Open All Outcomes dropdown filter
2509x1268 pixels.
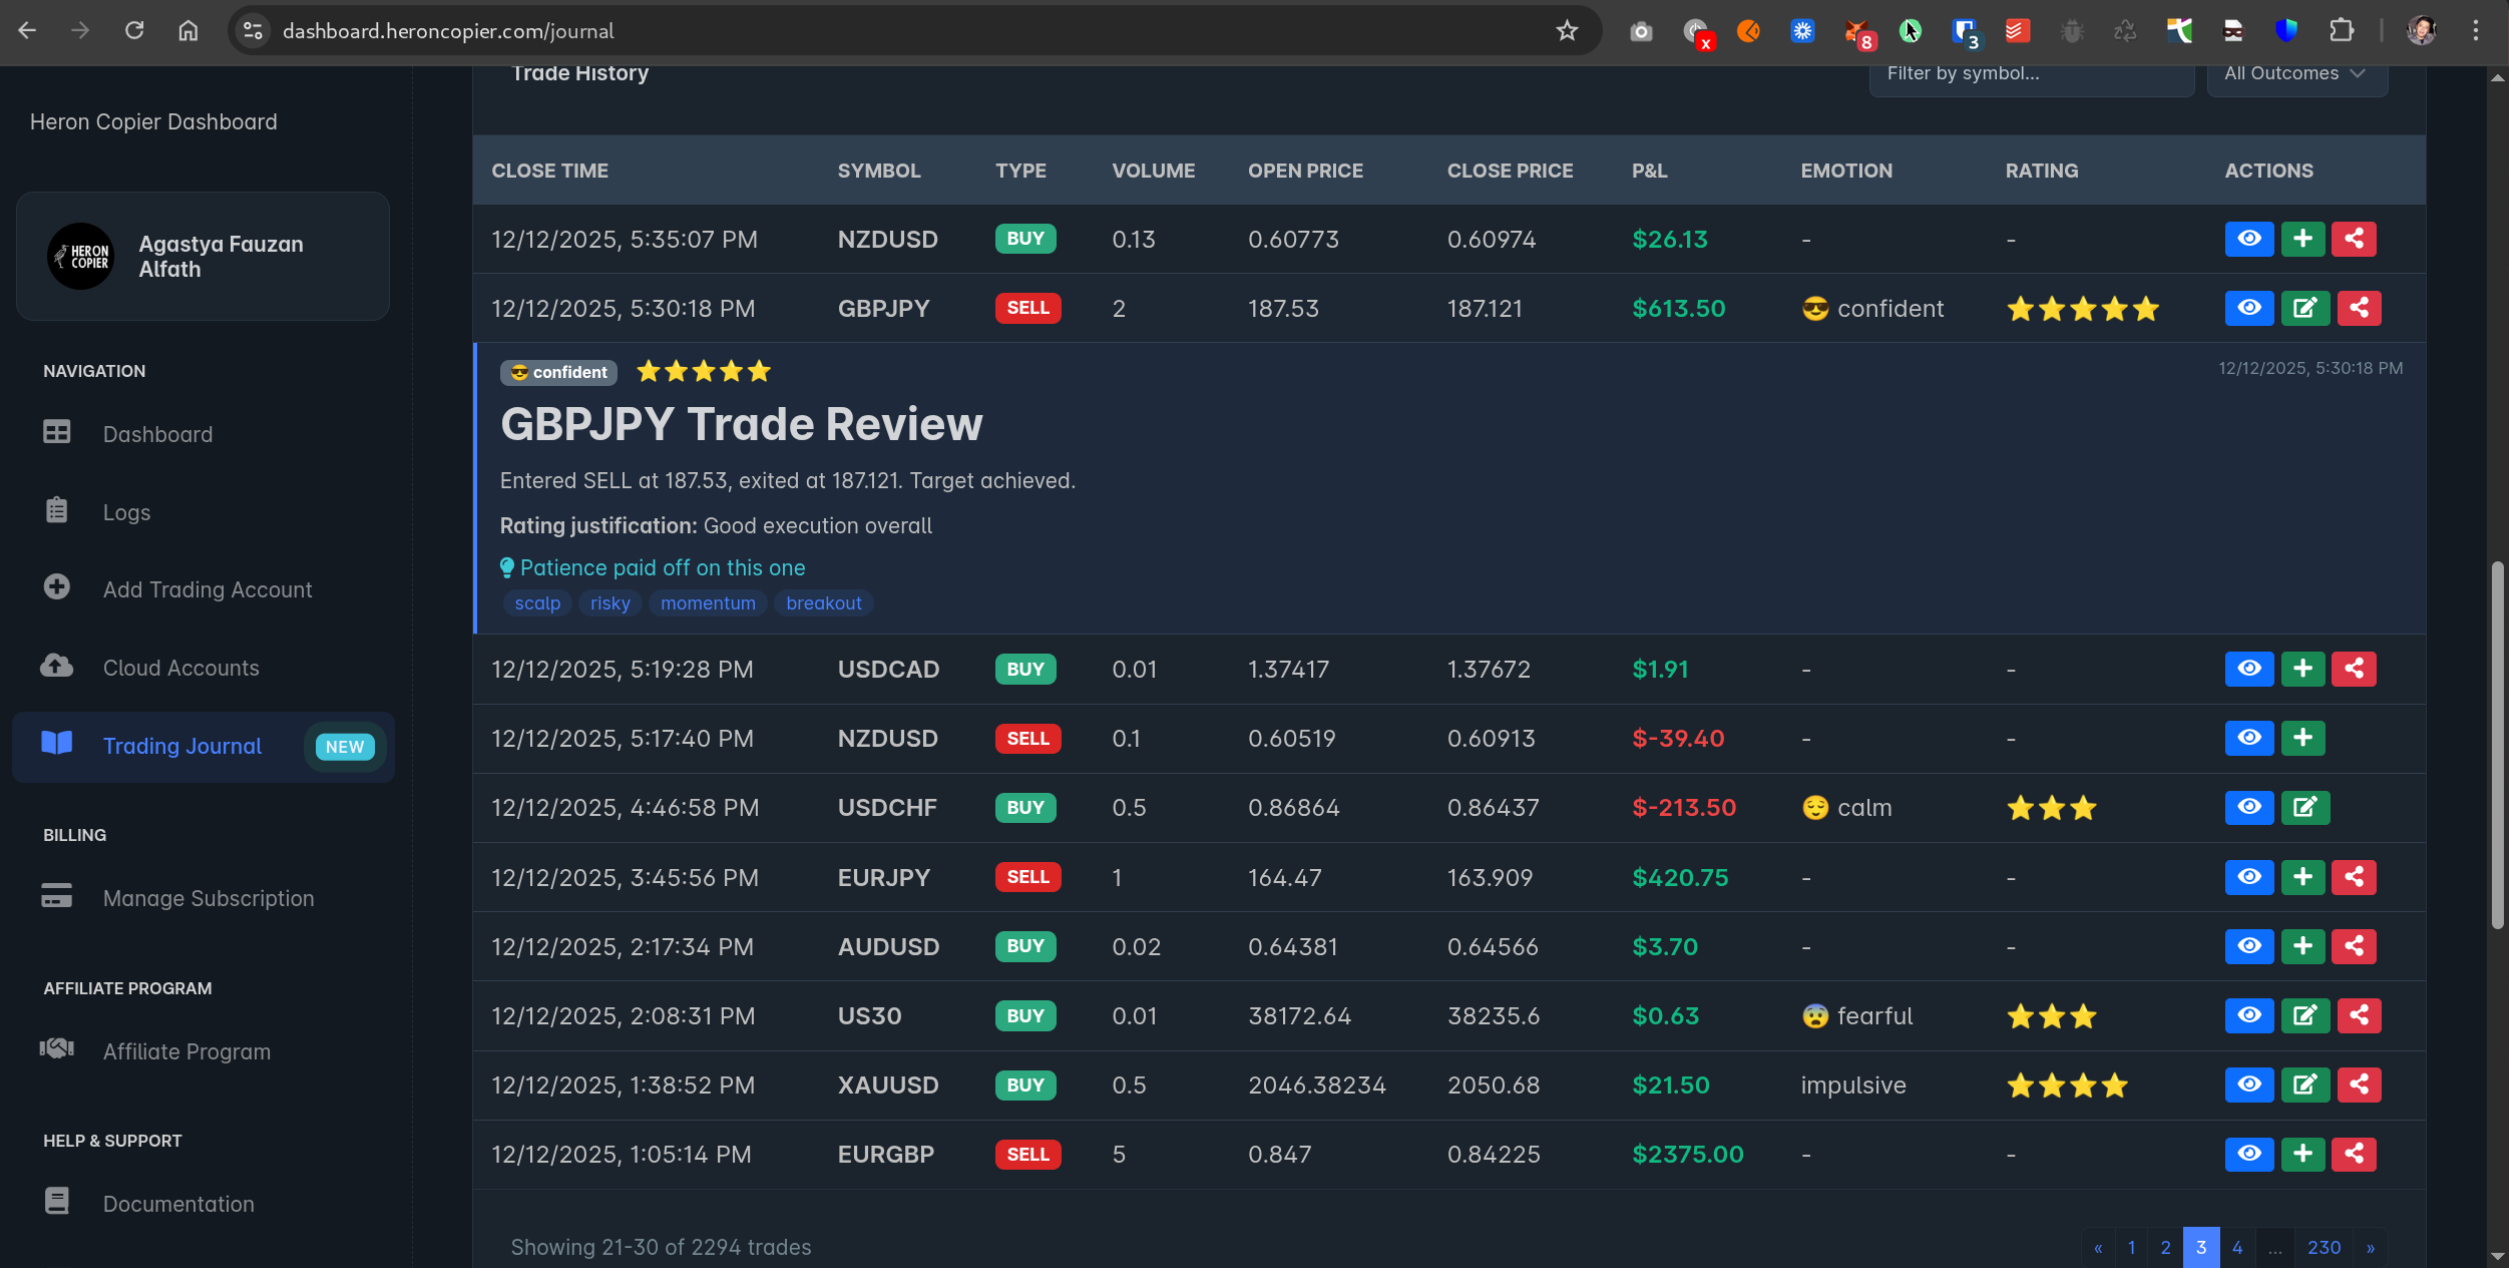coord(2295,74)
